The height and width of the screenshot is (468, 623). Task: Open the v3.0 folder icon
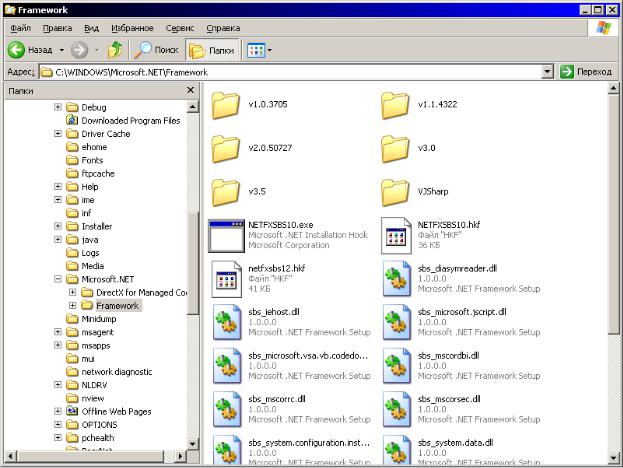395,149
